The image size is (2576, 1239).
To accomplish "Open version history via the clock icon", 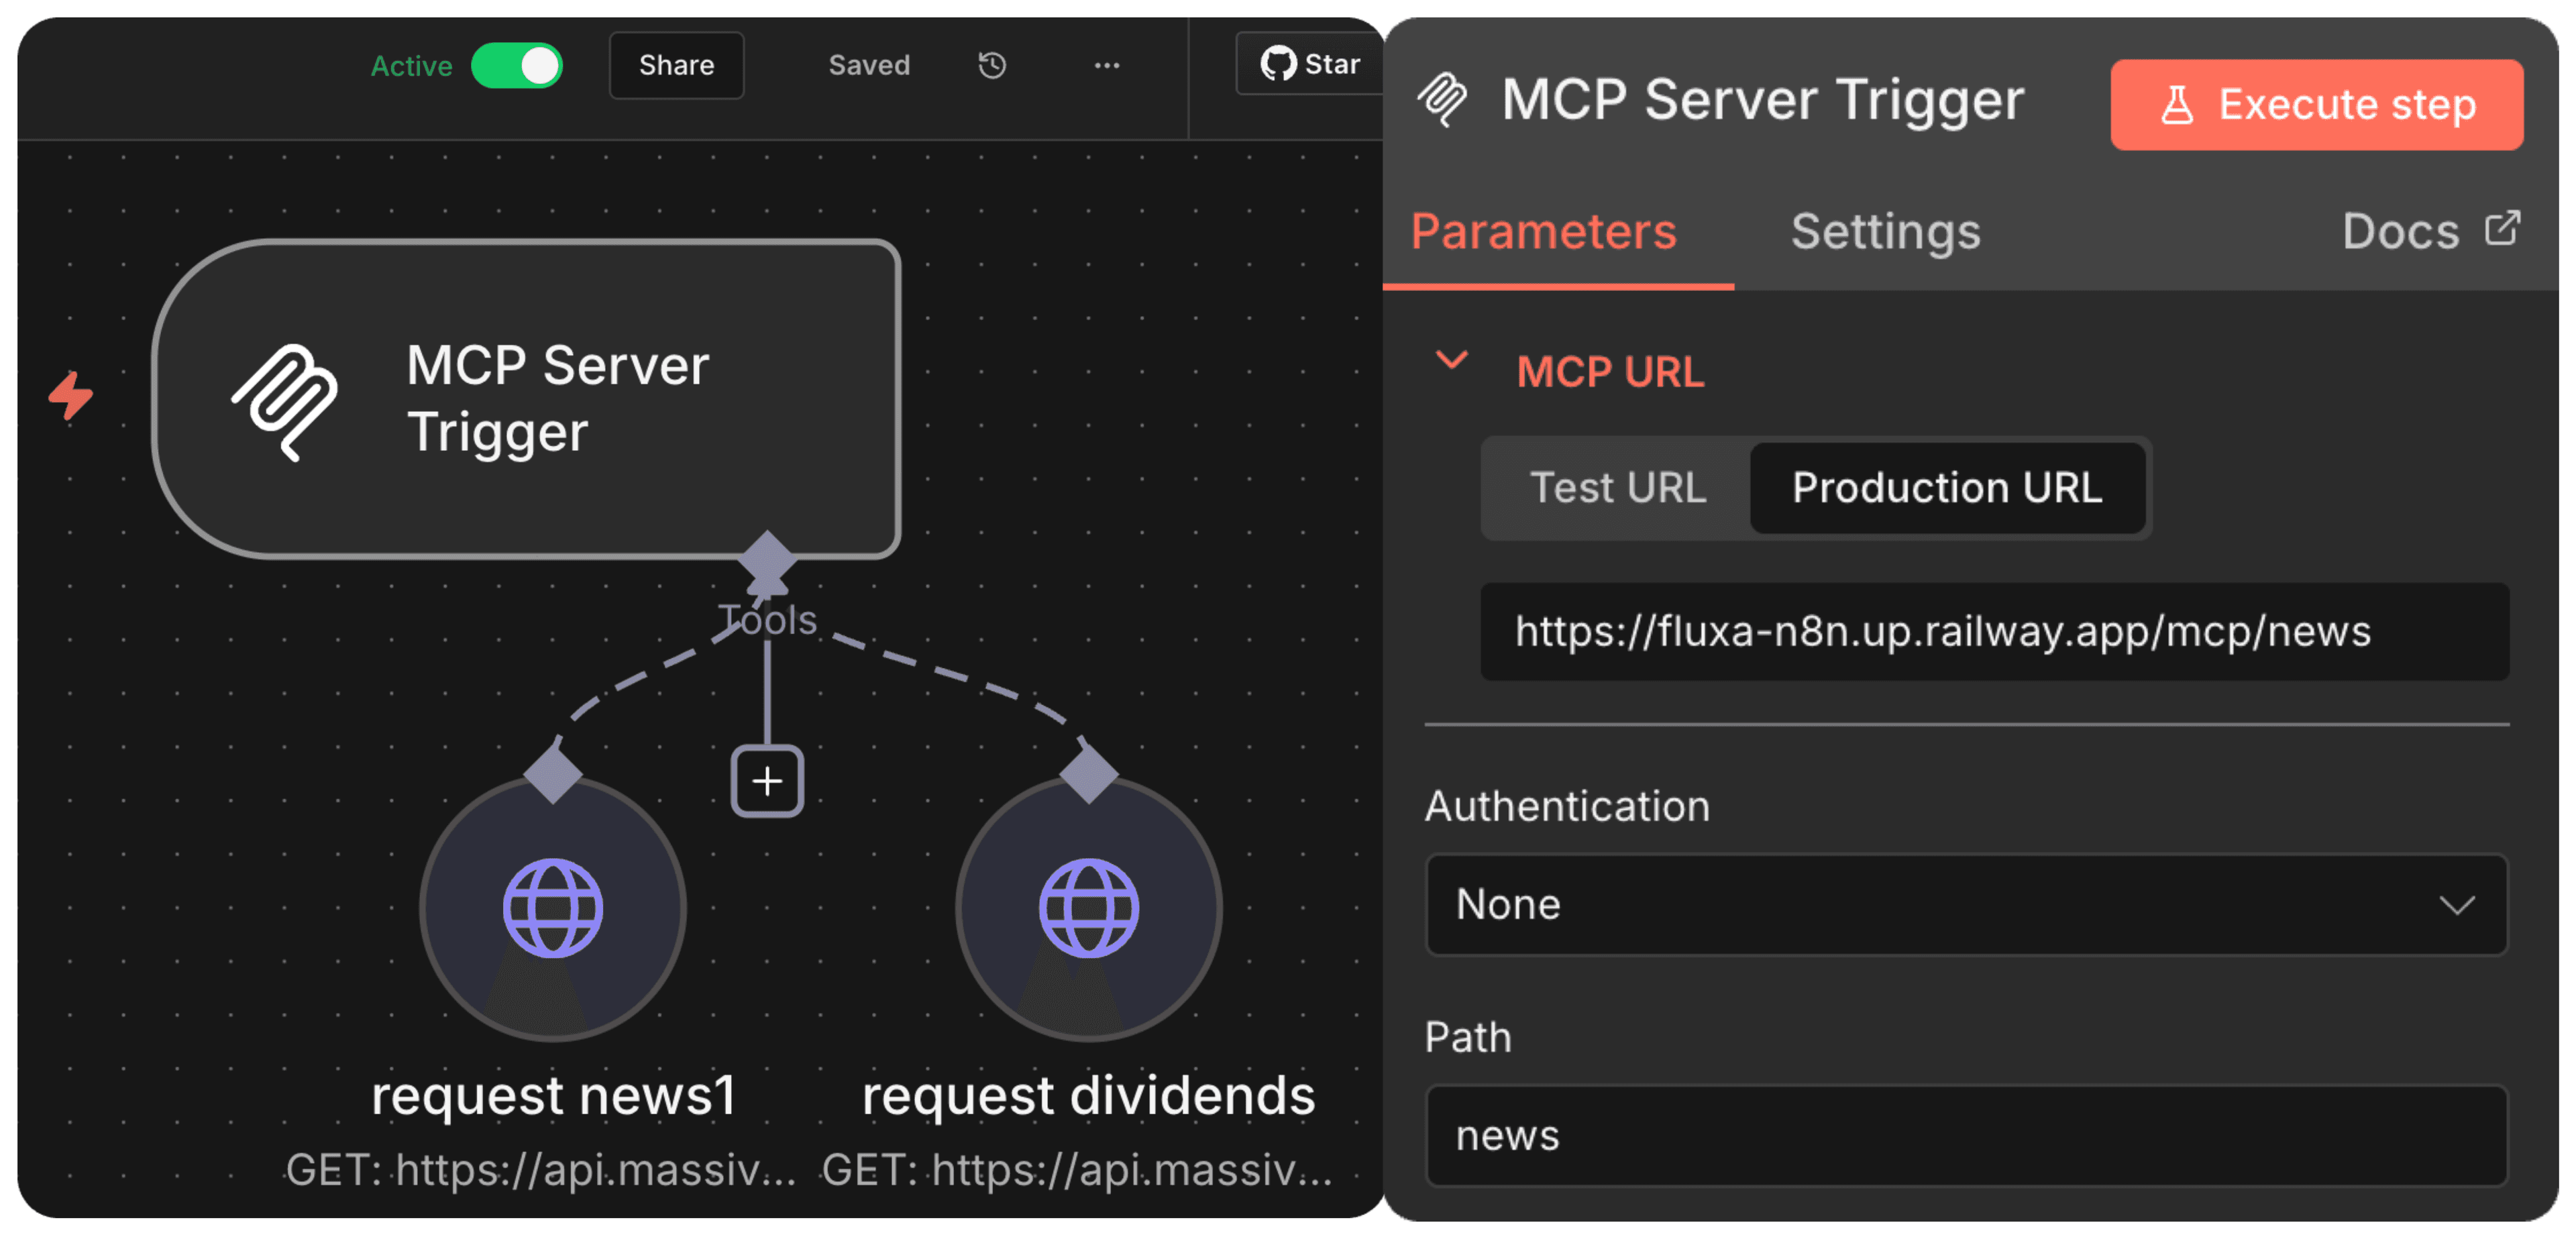I will [990, 64].
